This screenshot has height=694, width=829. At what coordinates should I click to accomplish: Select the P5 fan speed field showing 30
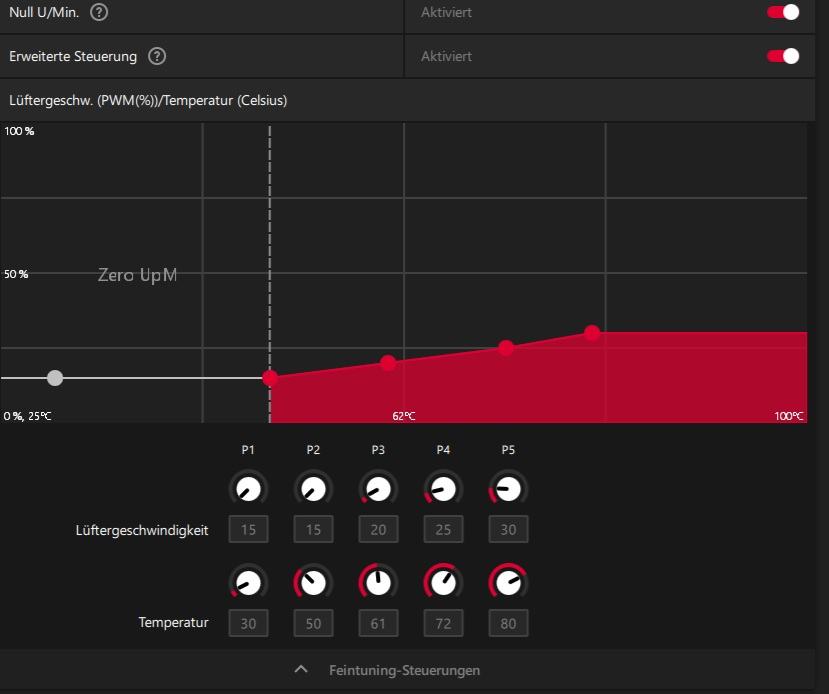coord(508,529)
